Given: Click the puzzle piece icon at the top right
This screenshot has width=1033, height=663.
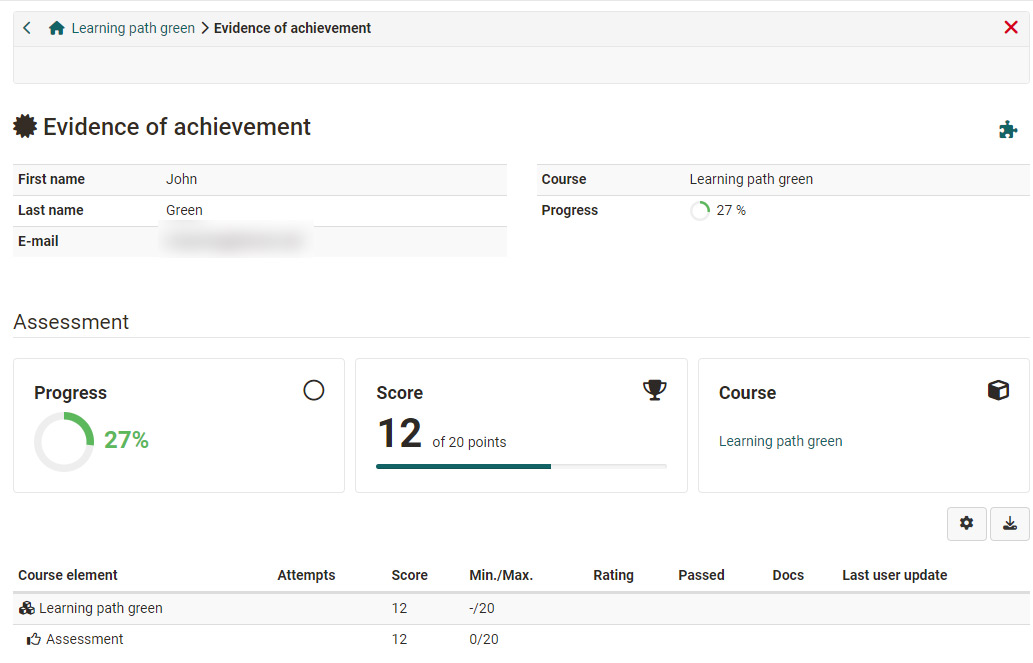Looking at the screenshot, I should (1009, 130).
